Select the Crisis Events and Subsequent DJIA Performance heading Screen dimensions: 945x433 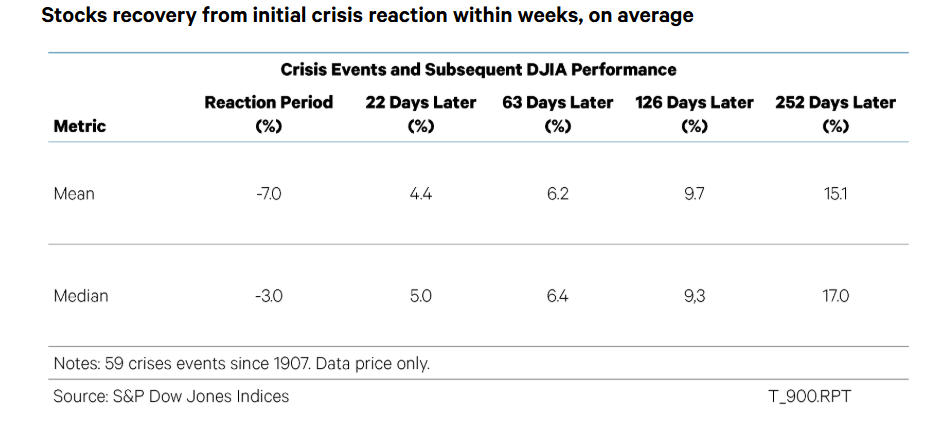pyautogui.click(x=478, y=70)
